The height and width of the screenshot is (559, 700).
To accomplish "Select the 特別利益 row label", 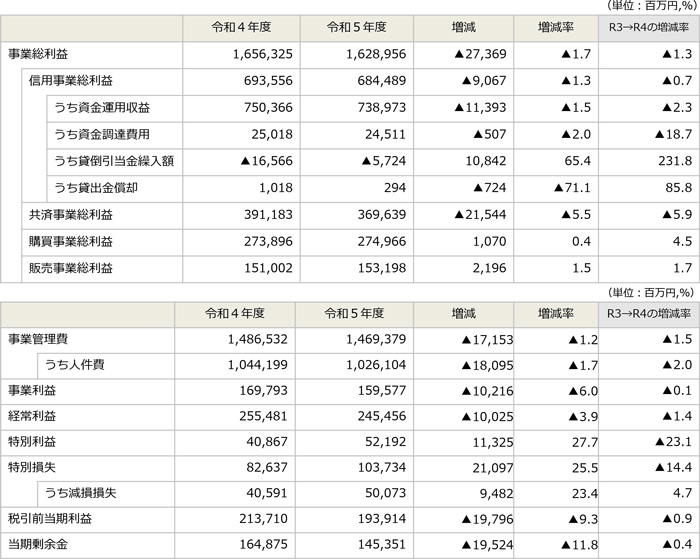I will (32, 442).
